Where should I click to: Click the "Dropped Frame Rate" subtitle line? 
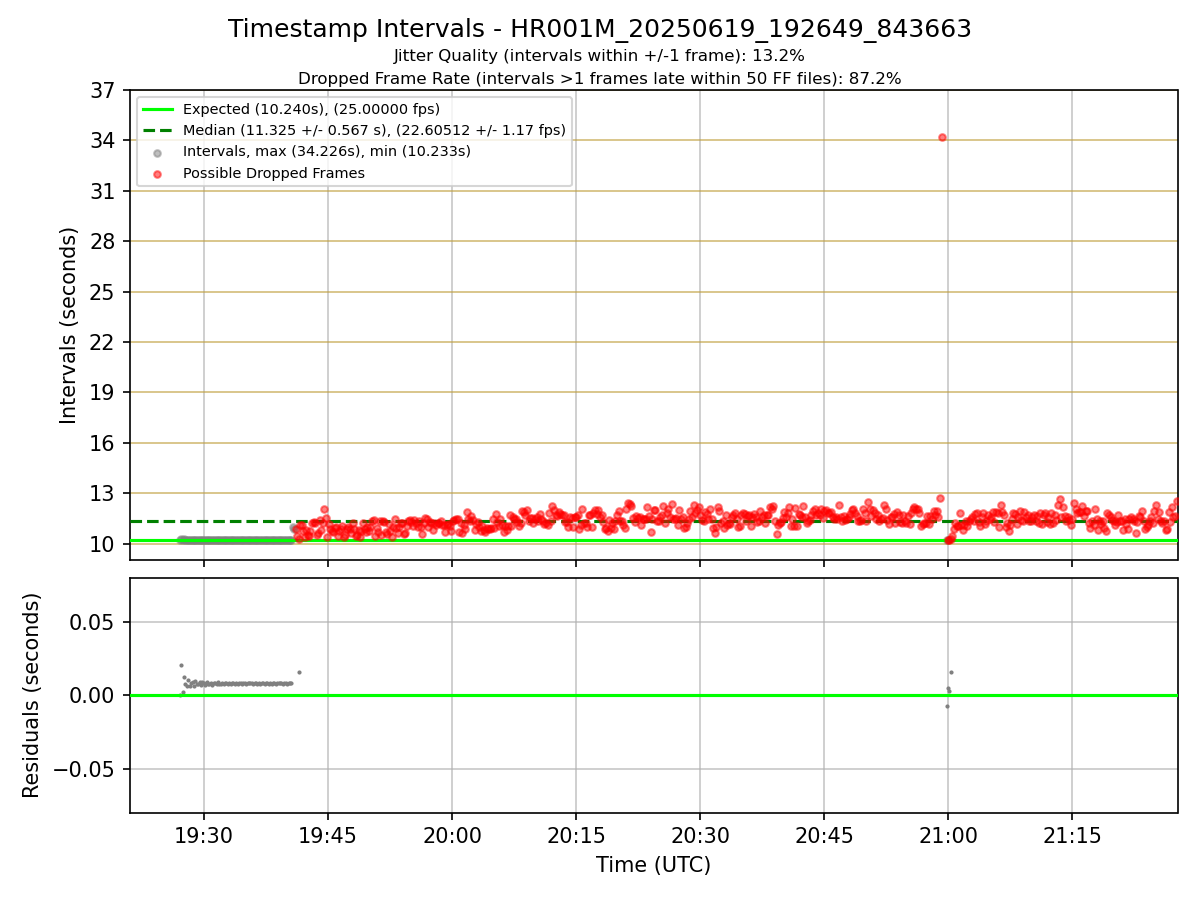tap(600, 78)
